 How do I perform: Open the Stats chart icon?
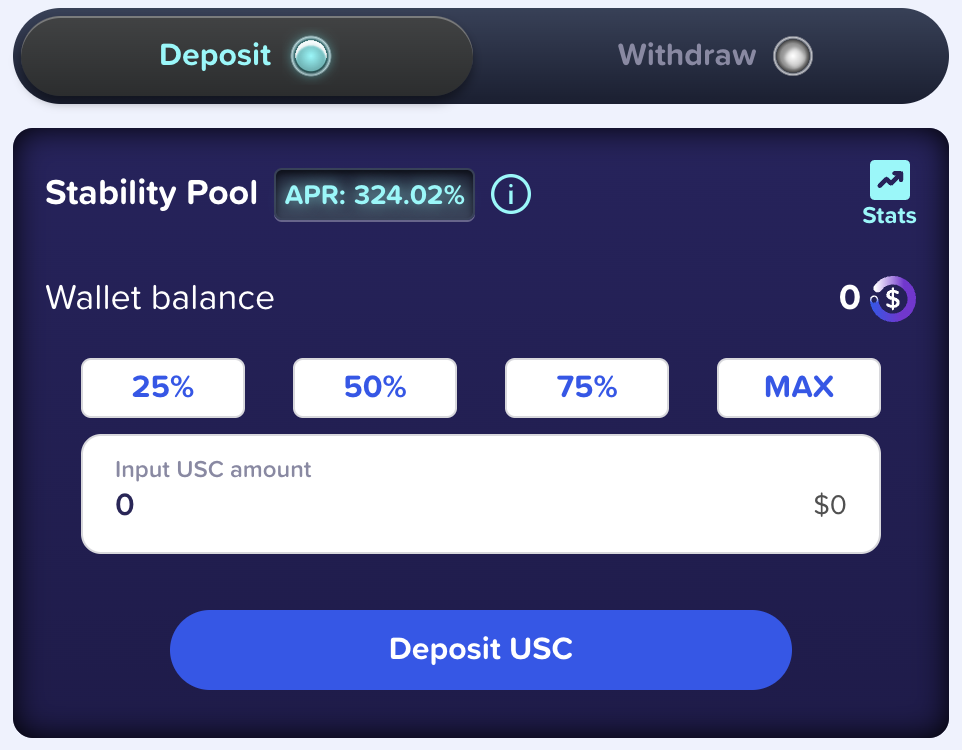[889, 181]
